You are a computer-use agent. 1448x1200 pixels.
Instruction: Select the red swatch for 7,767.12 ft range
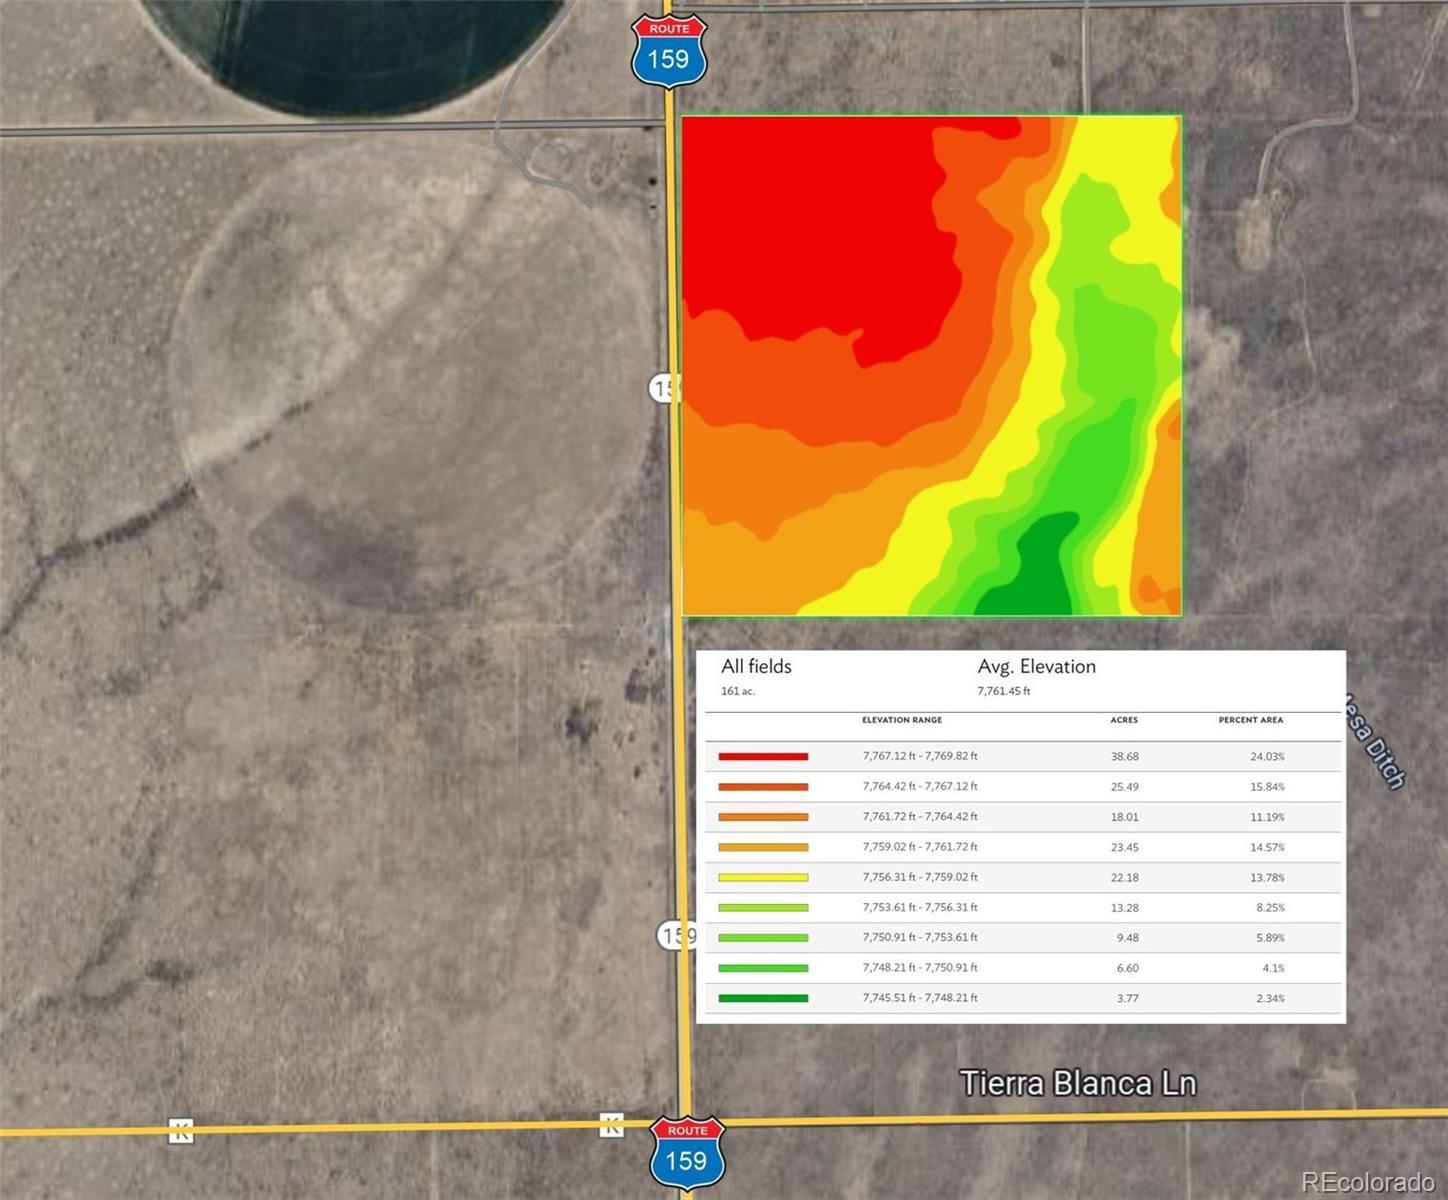tap(763, 757)
